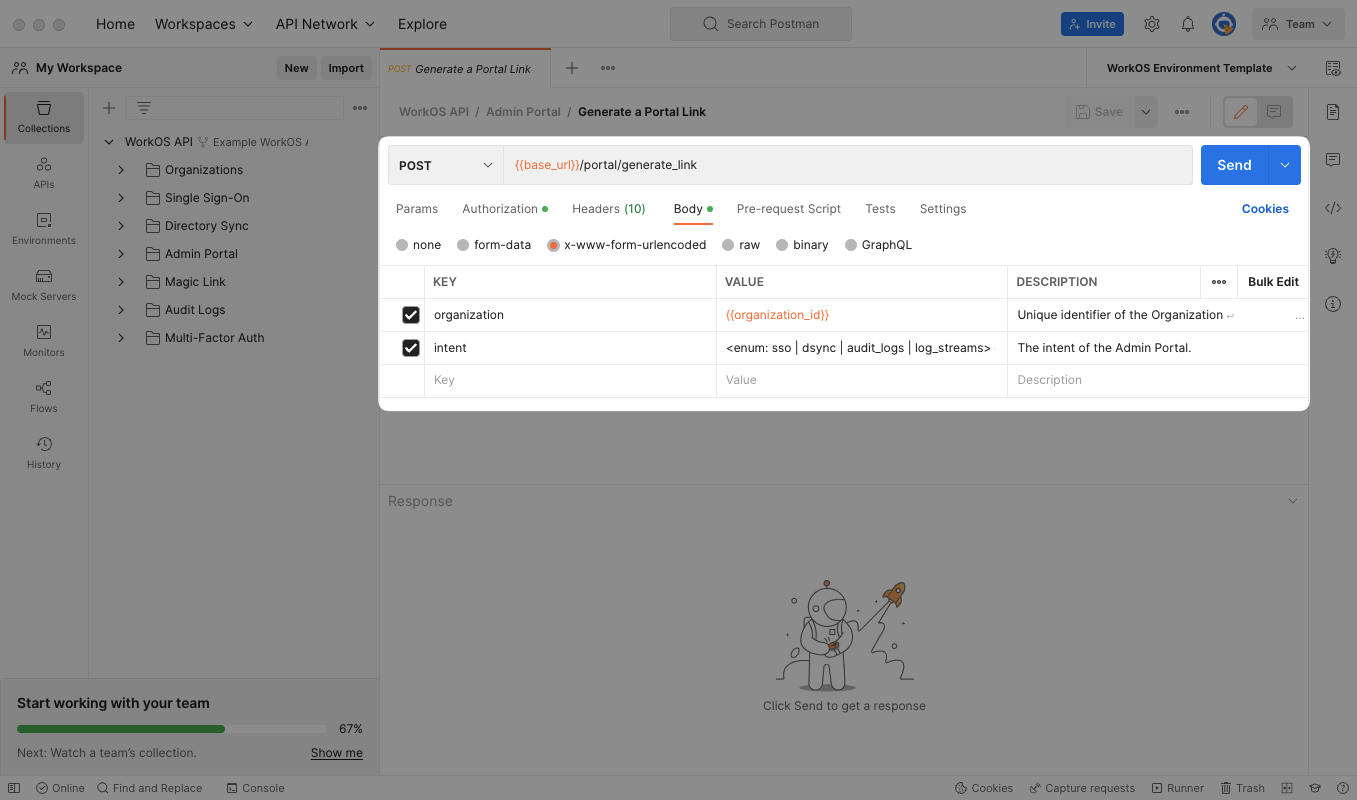Screen dimensions: 1357x800
Task: Click the Cookies link
Action: [1265, 209]
